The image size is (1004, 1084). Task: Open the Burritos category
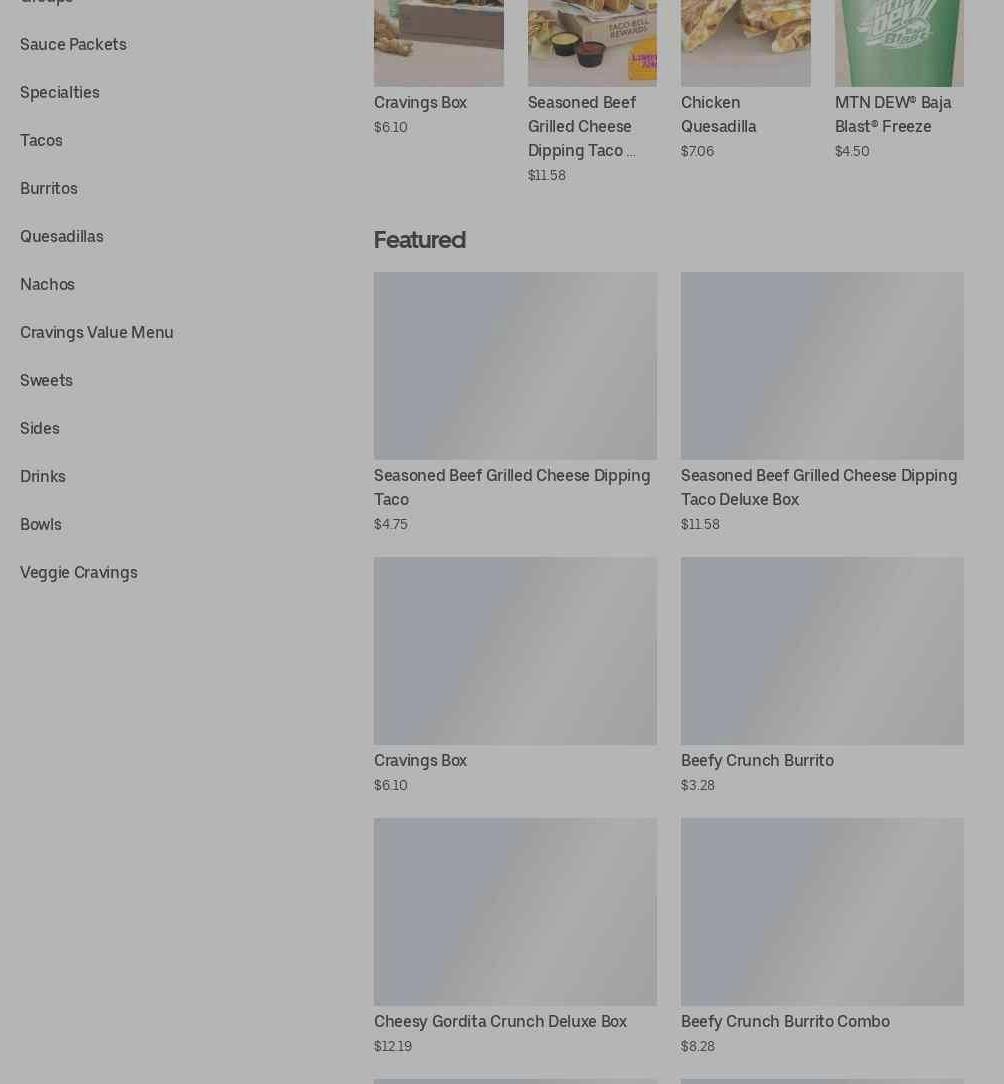click(x=48, y=189)
